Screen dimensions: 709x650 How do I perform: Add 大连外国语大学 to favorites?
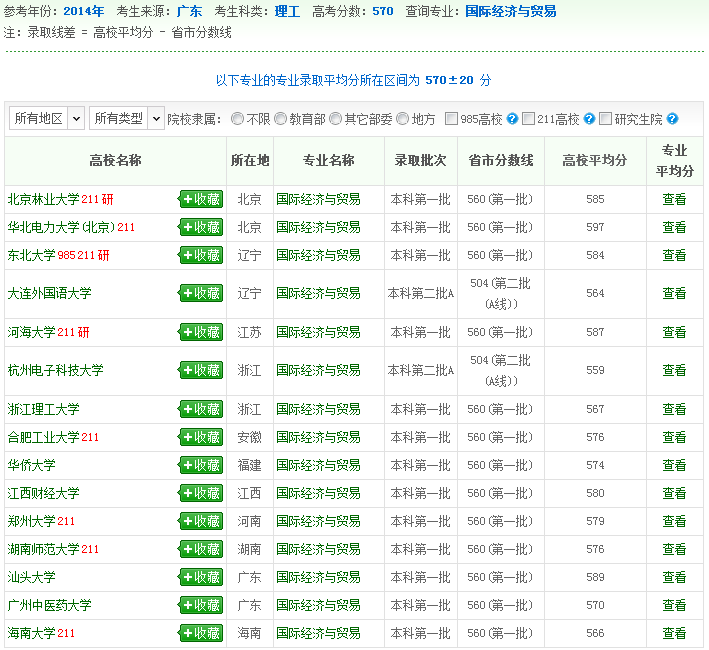[x=201, y=293]
